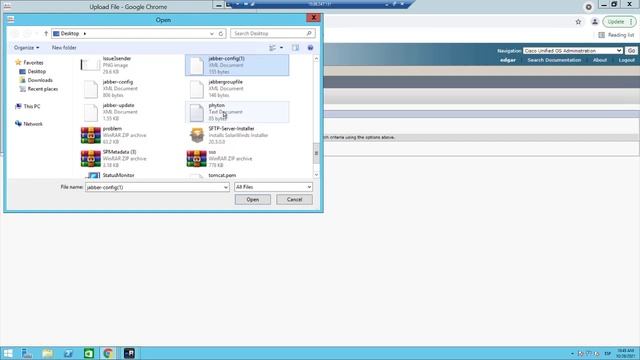Toggle the preview pane

(295, 48)
